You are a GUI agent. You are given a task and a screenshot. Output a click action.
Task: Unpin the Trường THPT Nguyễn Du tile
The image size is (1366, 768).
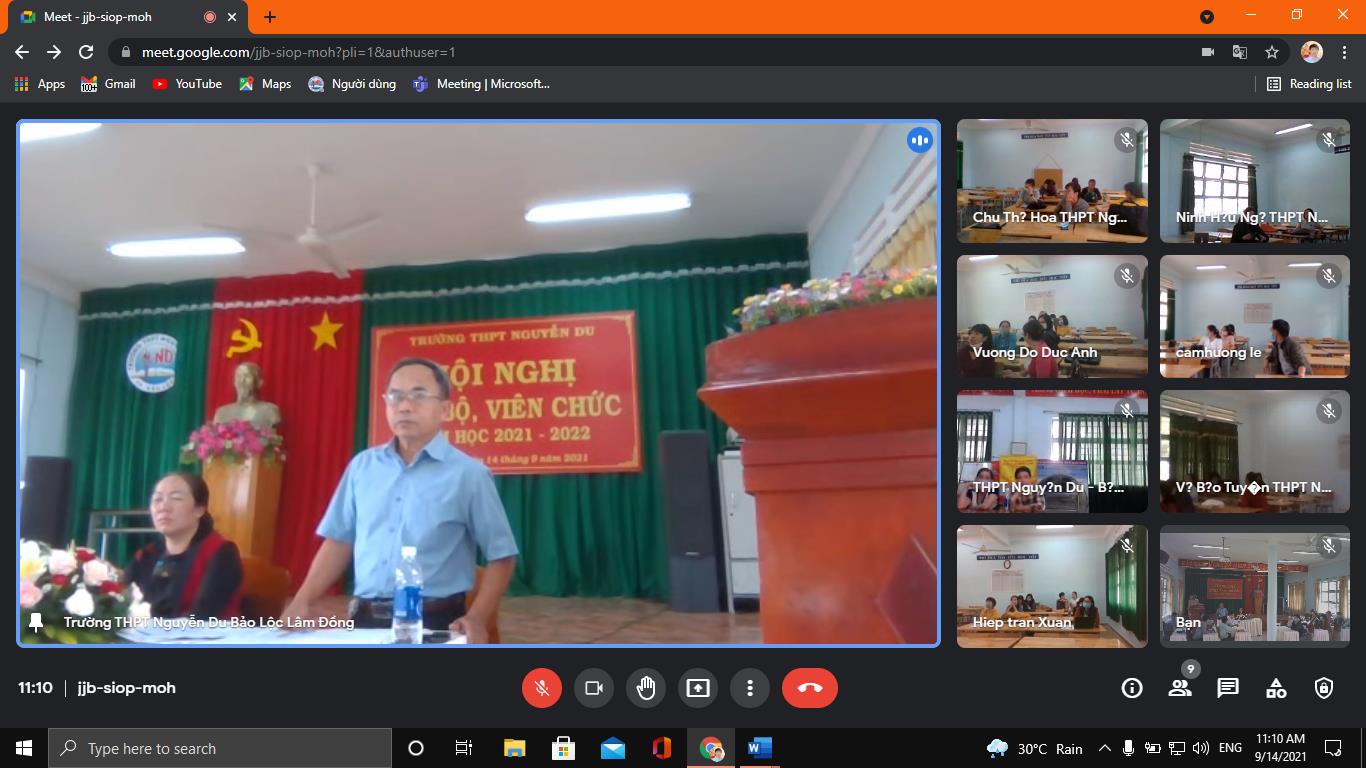click(x=35, y=621)
